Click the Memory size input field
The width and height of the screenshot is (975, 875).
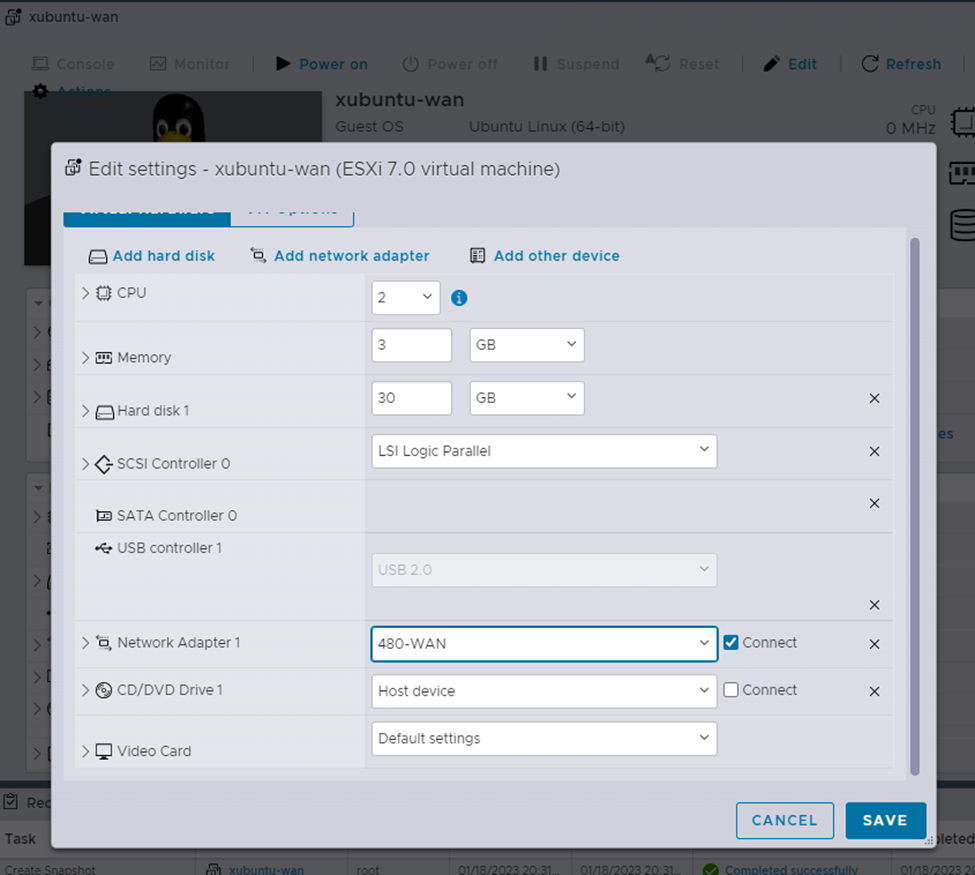pos(412,345)
